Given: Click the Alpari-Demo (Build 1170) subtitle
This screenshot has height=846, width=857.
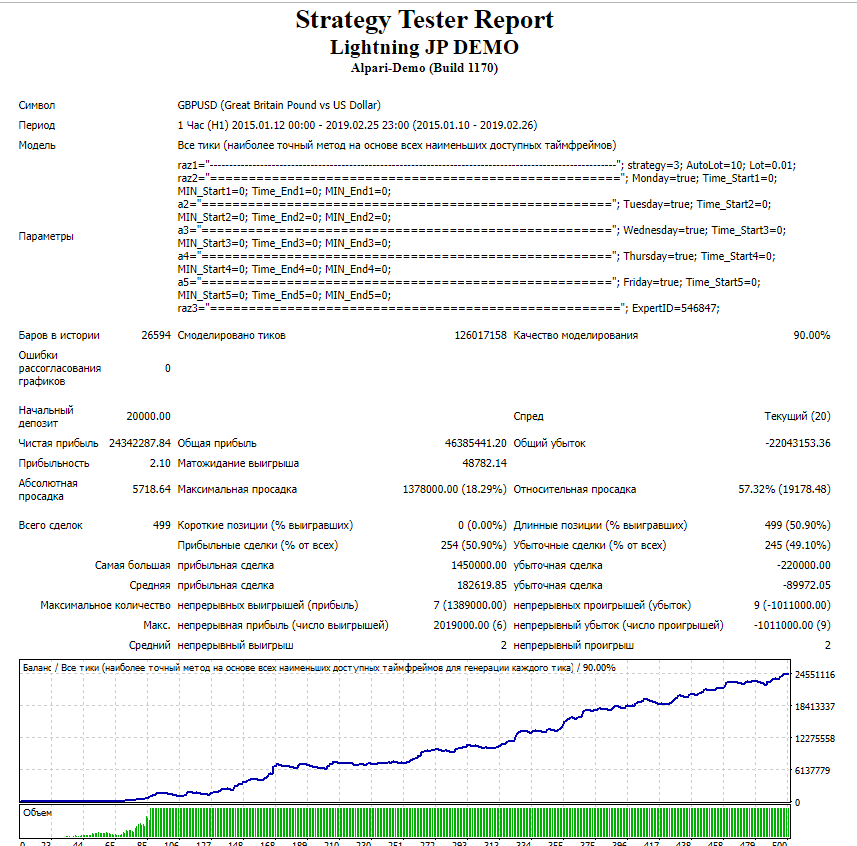Looking at the screenshot, I should point(424,68).
